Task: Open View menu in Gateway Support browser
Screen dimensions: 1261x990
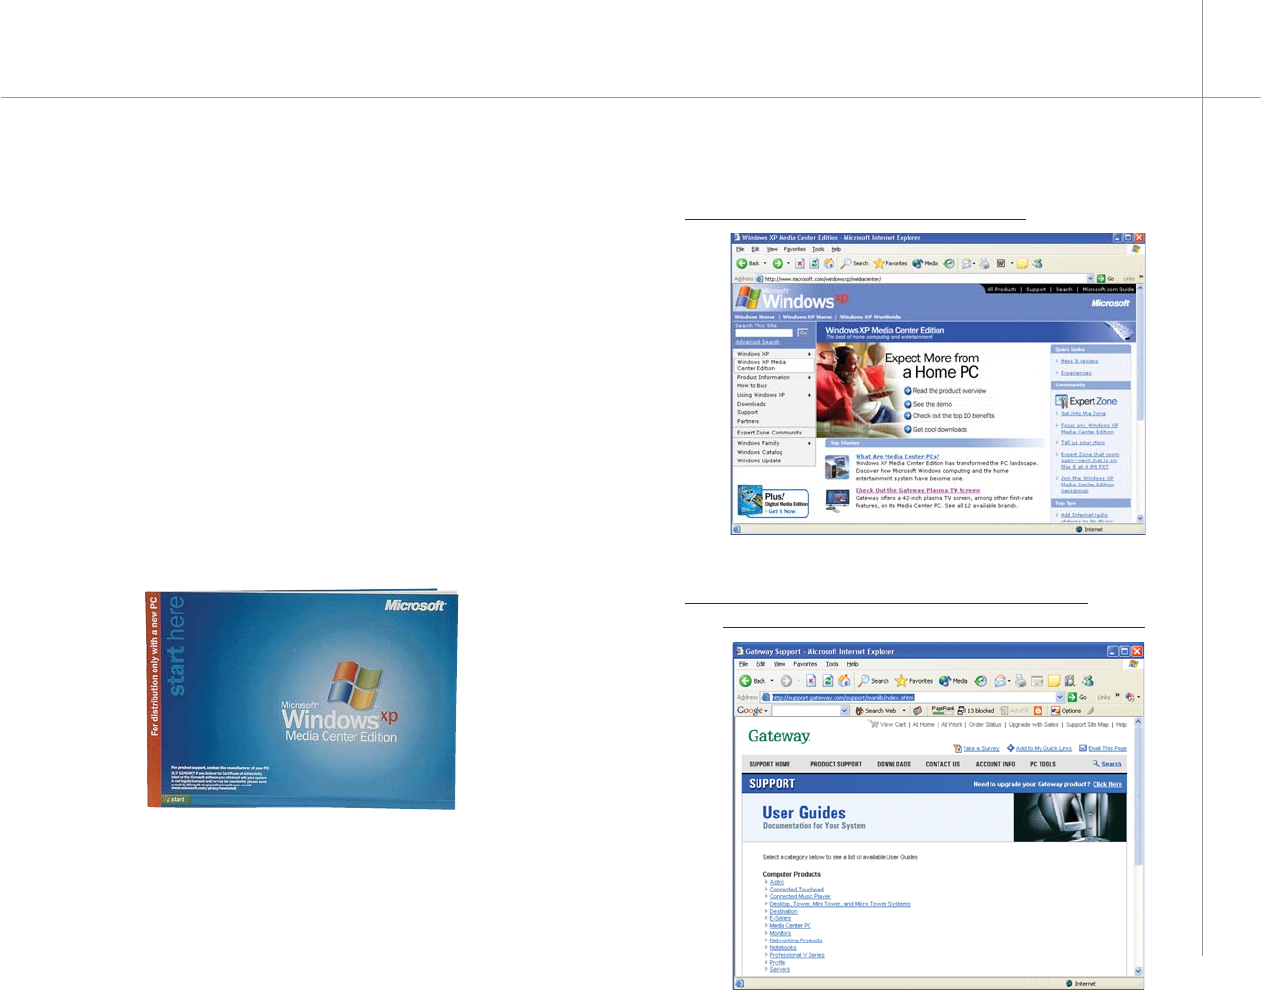Action: pos(779,664)
